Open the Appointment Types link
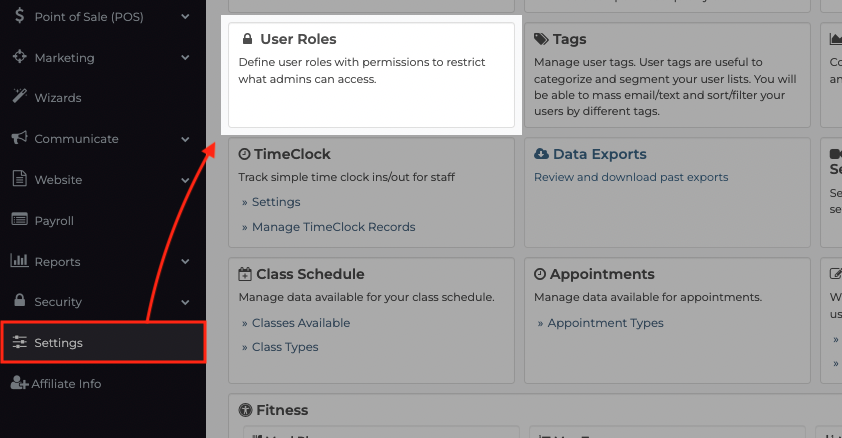Image resolution: width=842 pixels, height=438 pixels. [605, 323]
